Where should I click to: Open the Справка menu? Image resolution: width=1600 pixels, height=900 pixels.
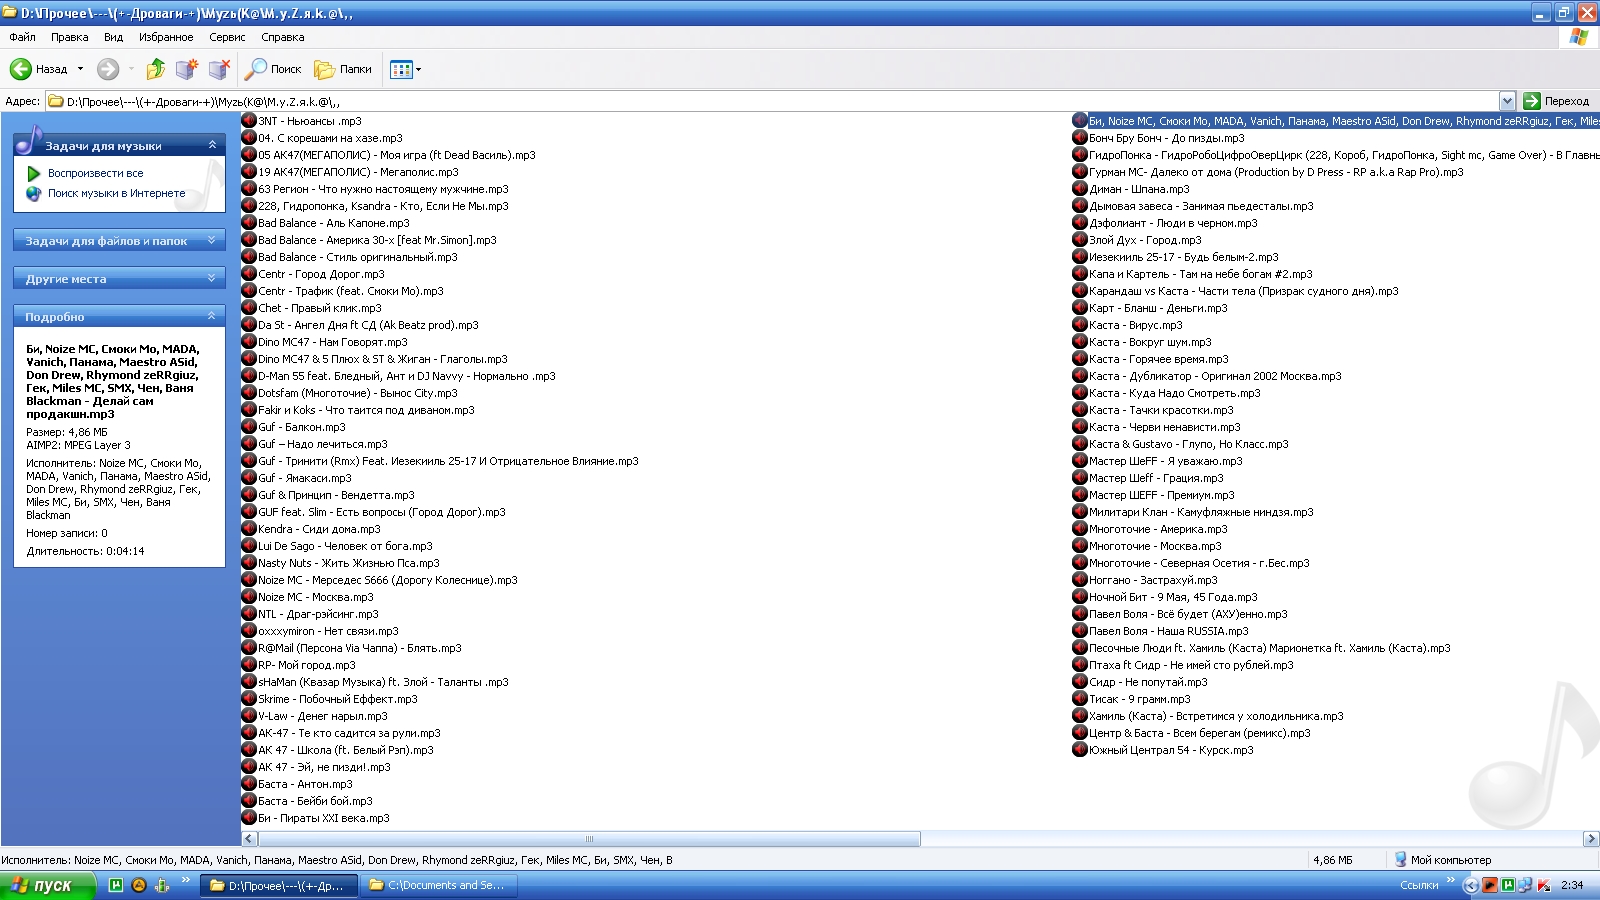[283, 37]
